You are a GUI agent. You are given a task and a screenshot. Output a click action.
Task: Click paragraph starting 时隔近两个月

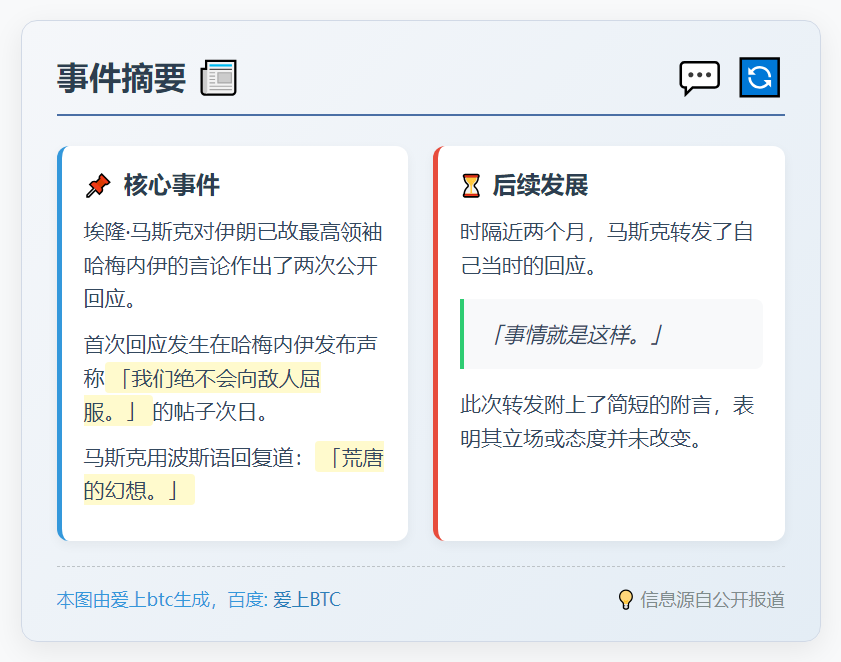607,248
